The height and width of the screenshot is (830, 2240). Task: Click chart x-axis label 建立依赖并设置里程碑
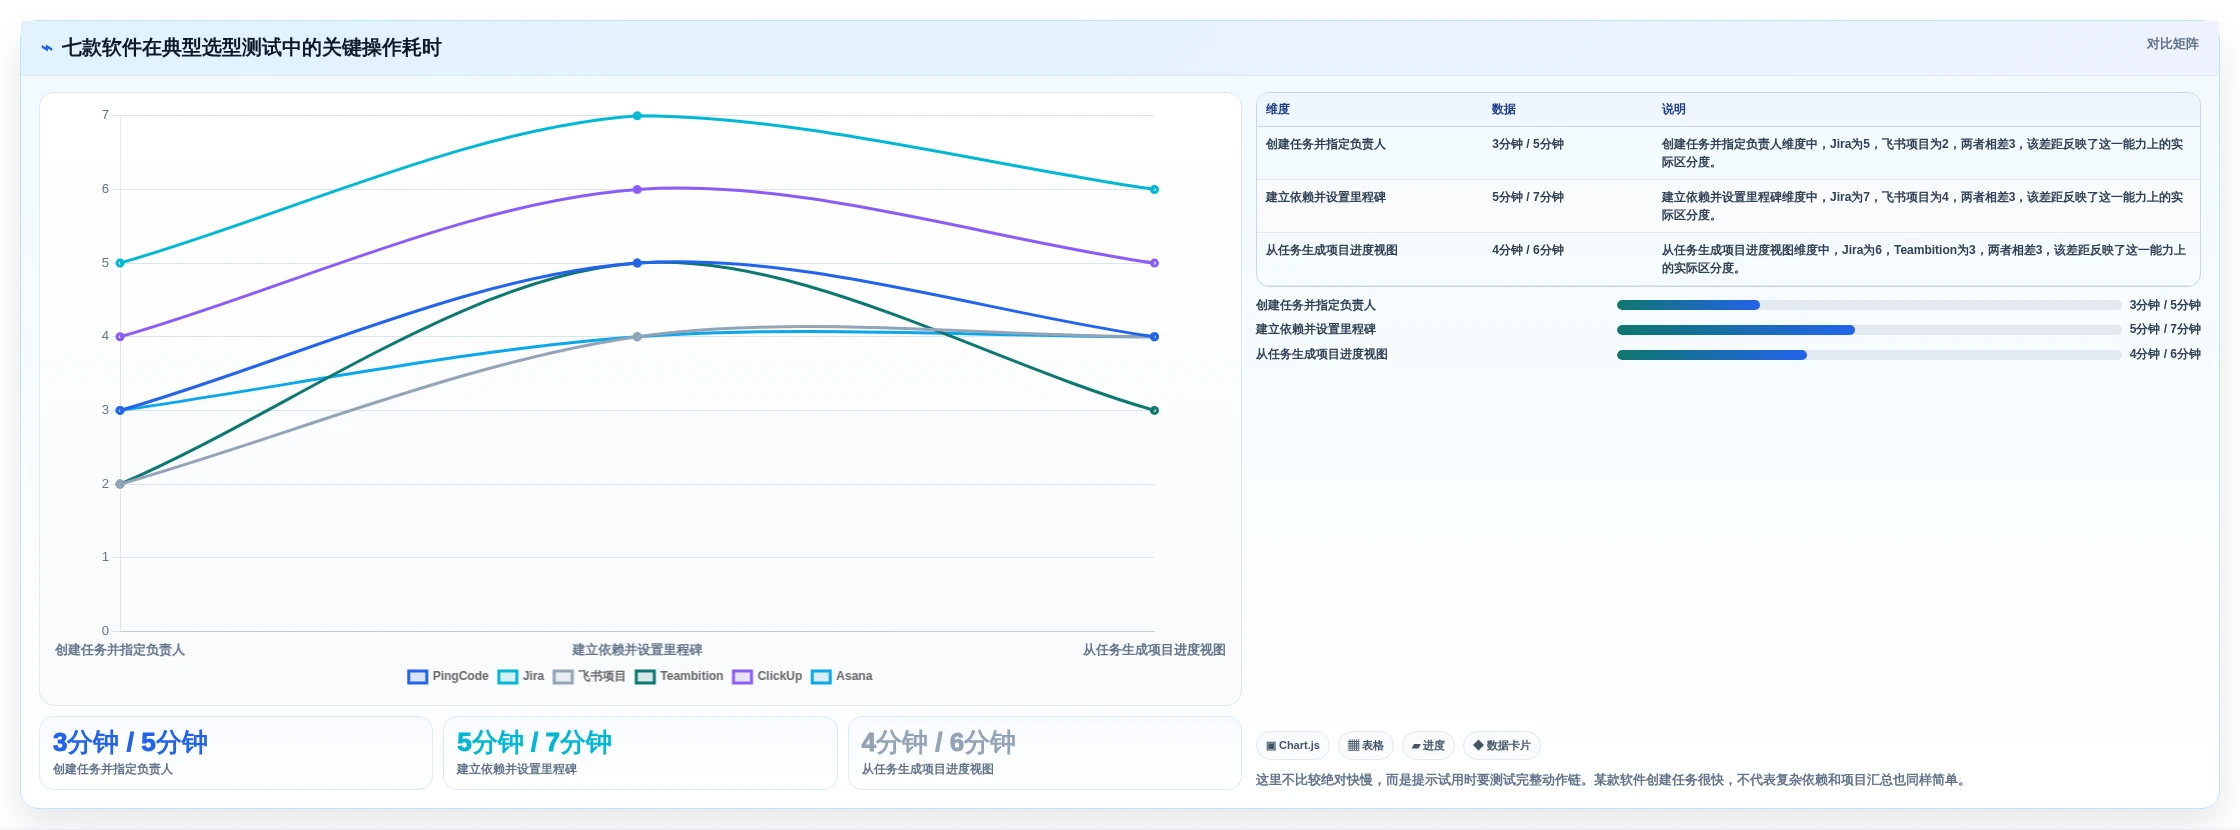click(x=637, y=650)
